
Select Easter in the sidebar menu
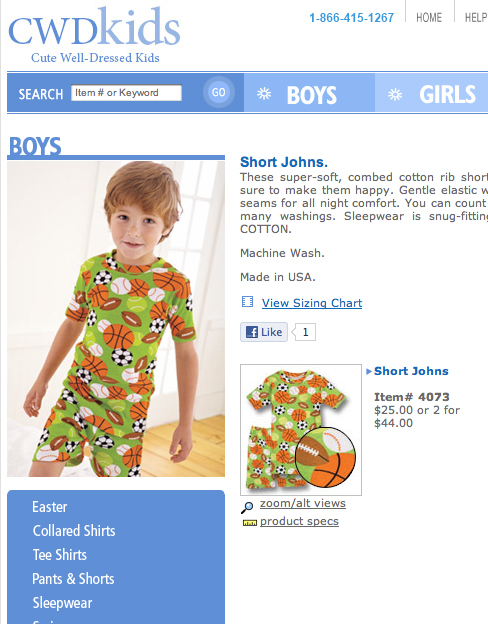(50, 507)
